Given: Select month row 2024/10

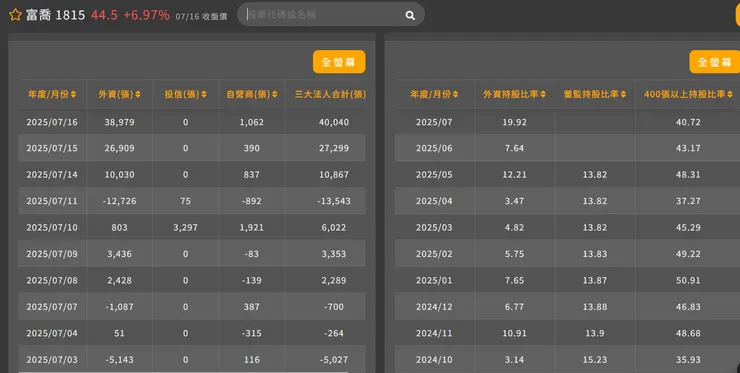Looking at the screenshot, I should tap(434, 360).
